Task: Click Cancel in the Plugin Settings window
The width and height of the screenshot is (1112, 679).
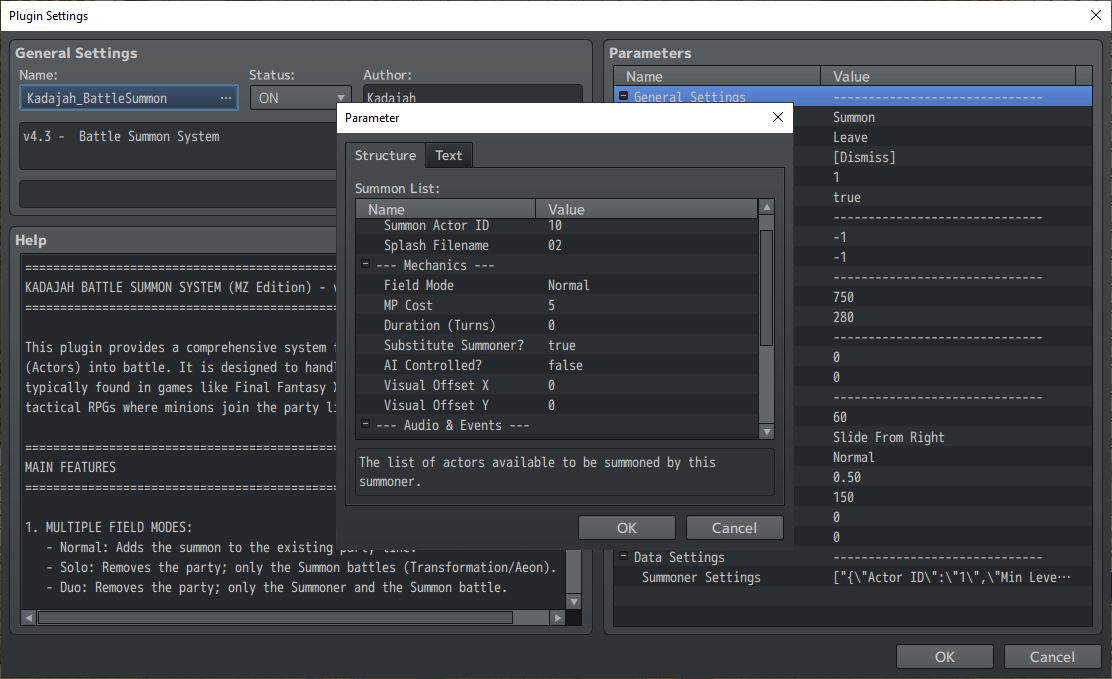Action: coord(1052,657)
